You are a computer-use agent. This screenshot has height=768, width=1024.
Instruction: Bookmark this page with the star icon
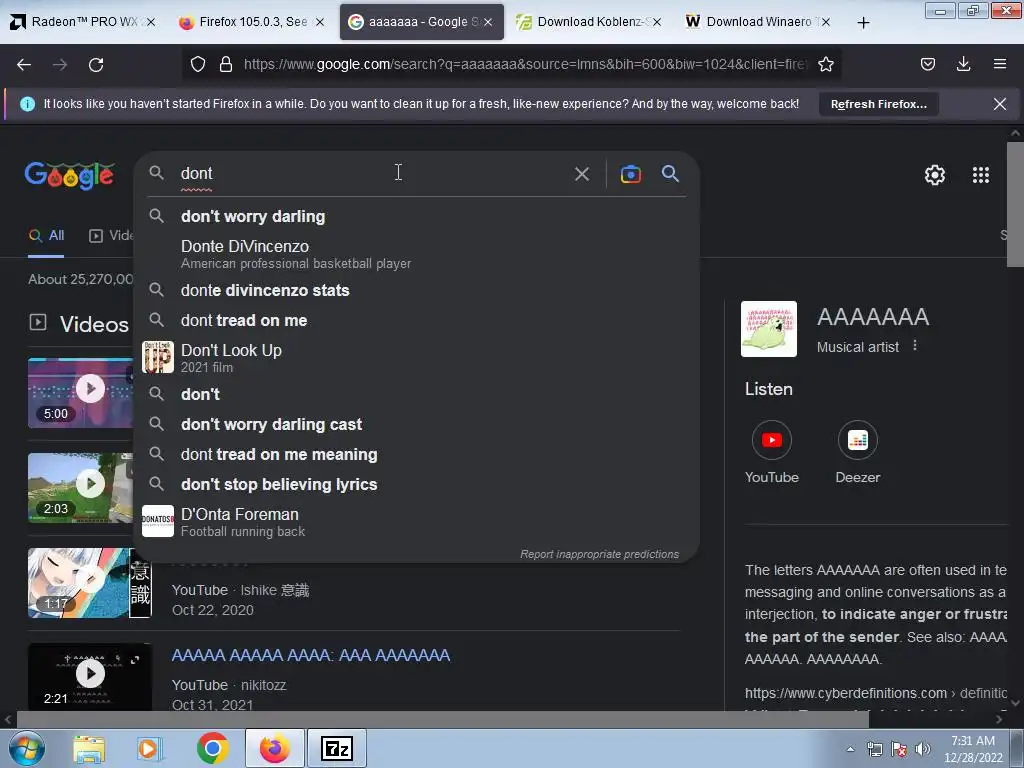[825, 64]
